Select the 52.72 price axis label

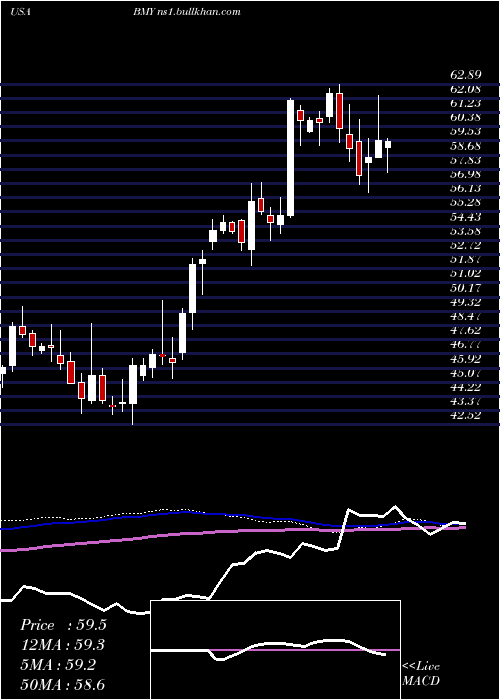(x=465, y=245)
